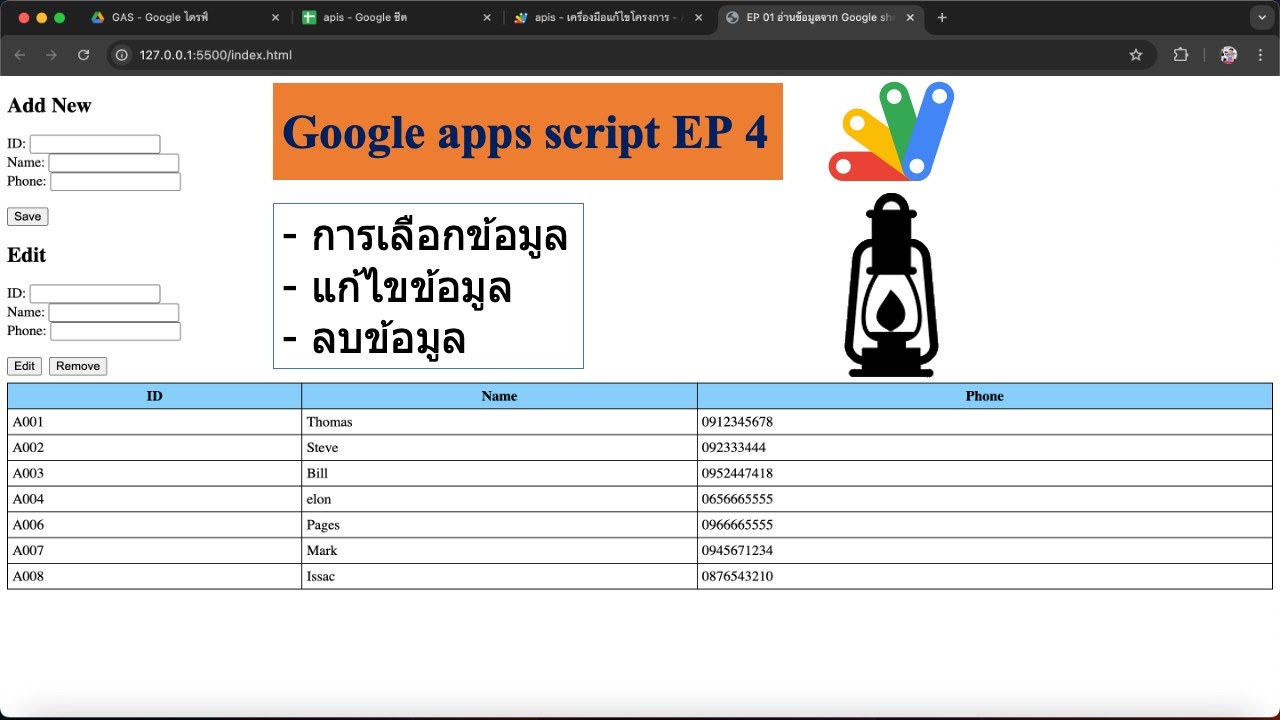Click the address bar URL 127.0.0.1:5500

[x=215, y=55]
